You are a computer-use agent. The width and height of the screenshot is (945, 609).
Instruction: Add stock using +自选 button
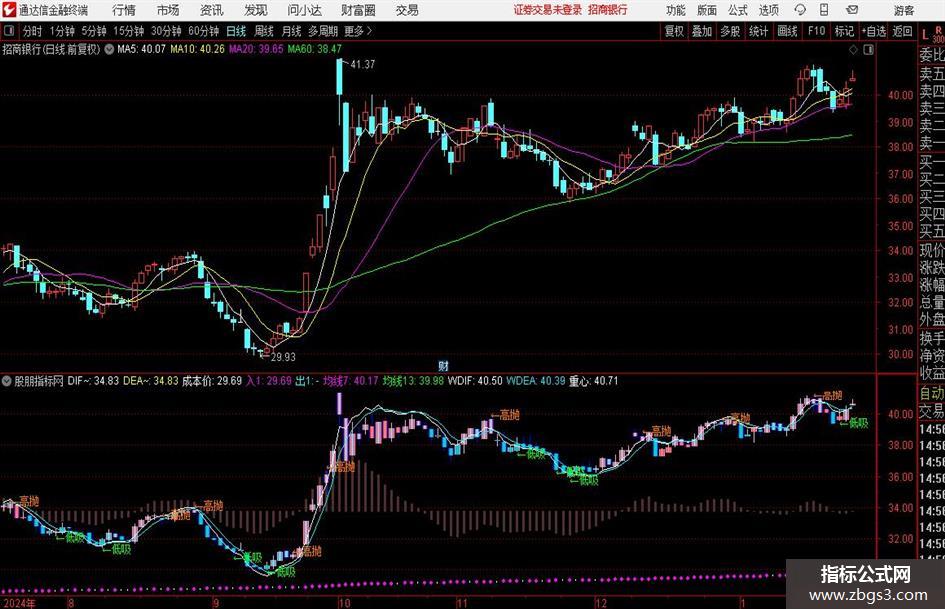[873, 31]
